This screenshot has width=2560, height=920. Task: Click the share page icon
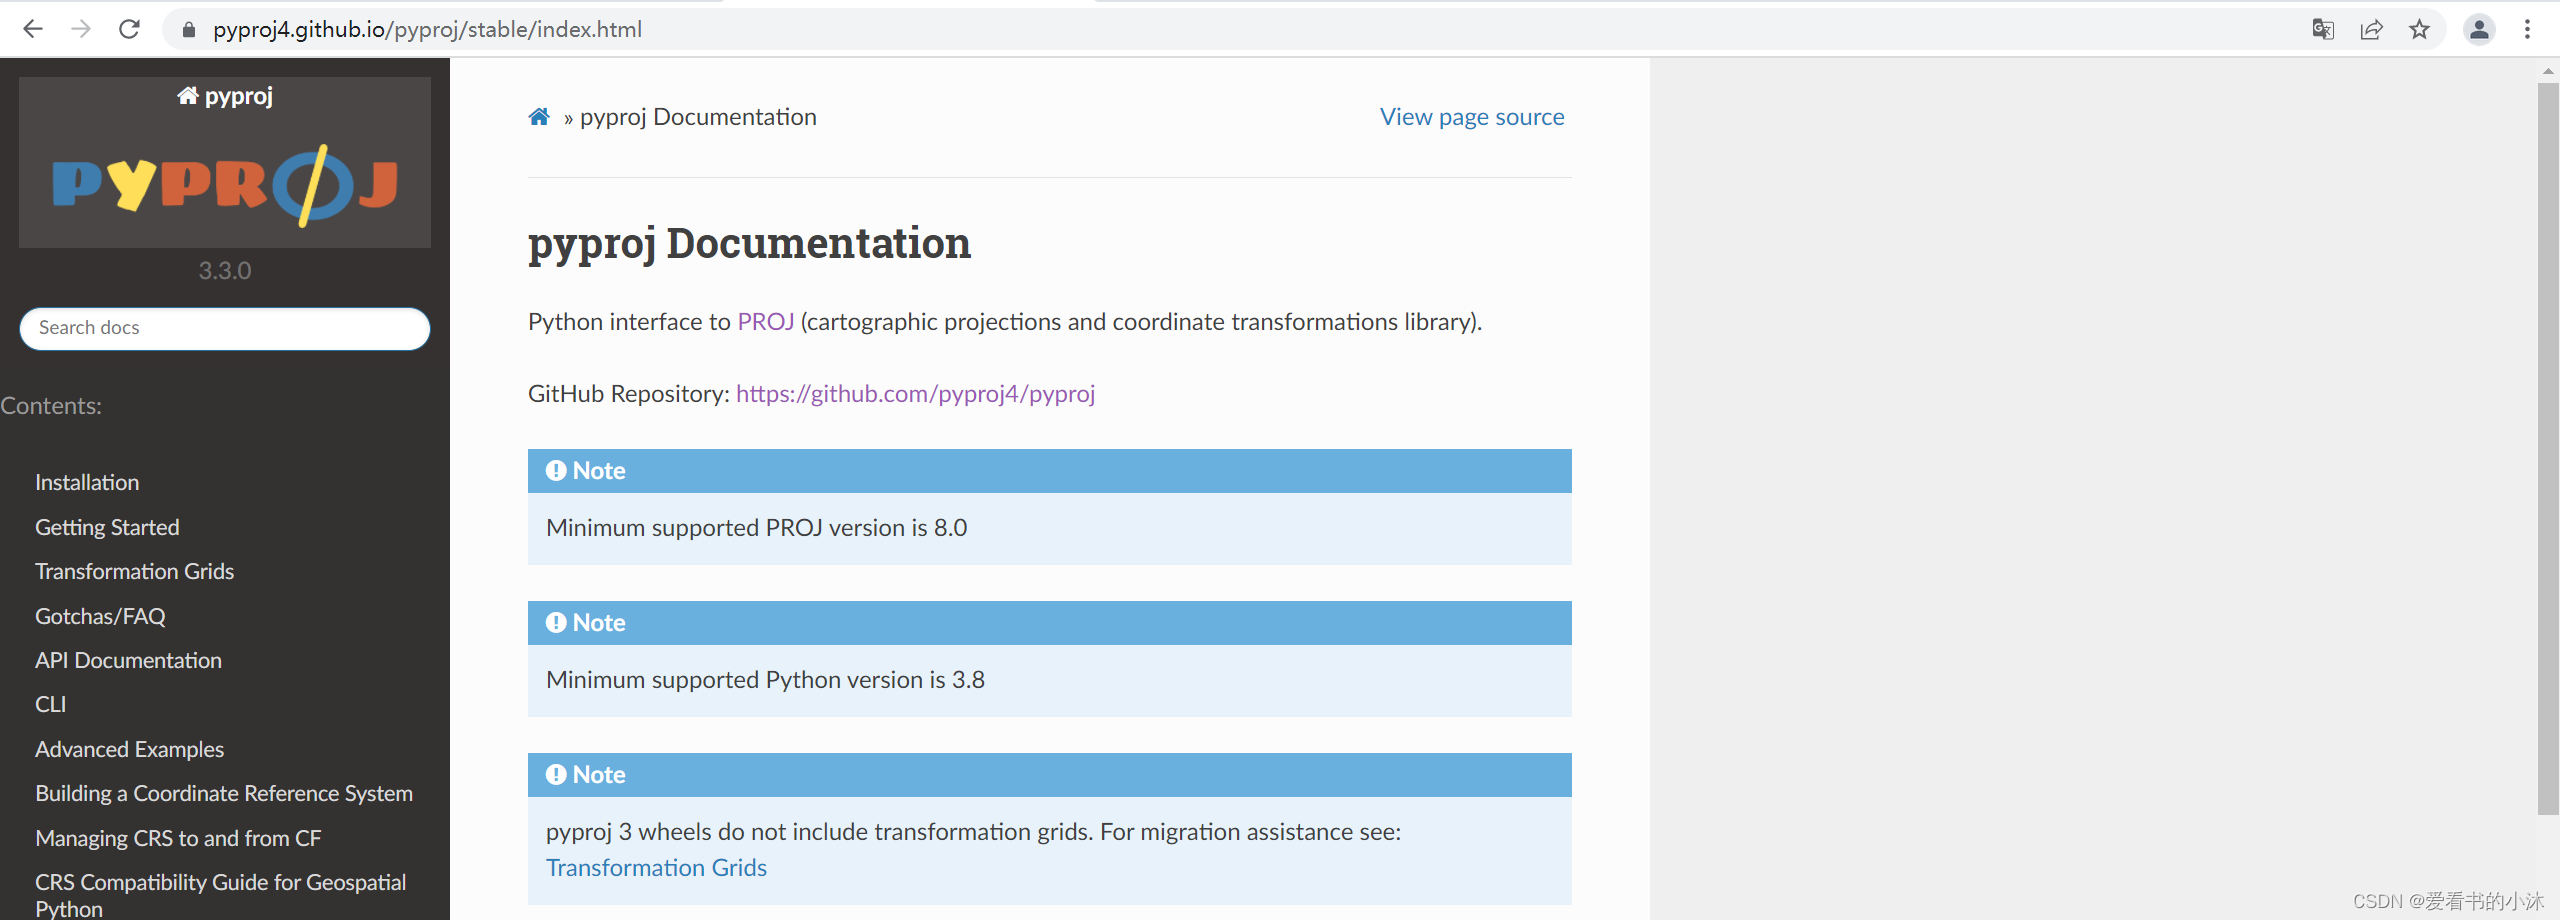pos(2371,29)
